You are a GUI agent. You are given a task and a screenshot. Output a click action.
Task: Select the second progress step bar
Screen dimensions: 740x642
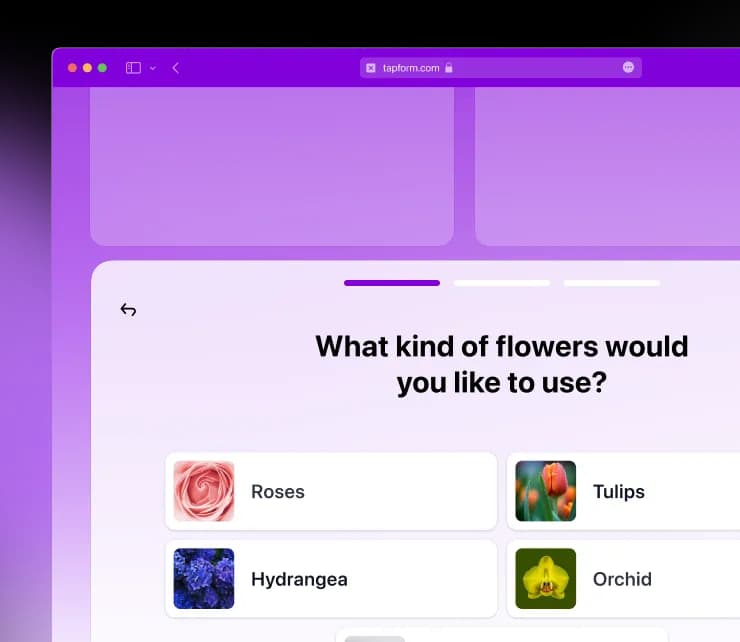coord(502,283)
